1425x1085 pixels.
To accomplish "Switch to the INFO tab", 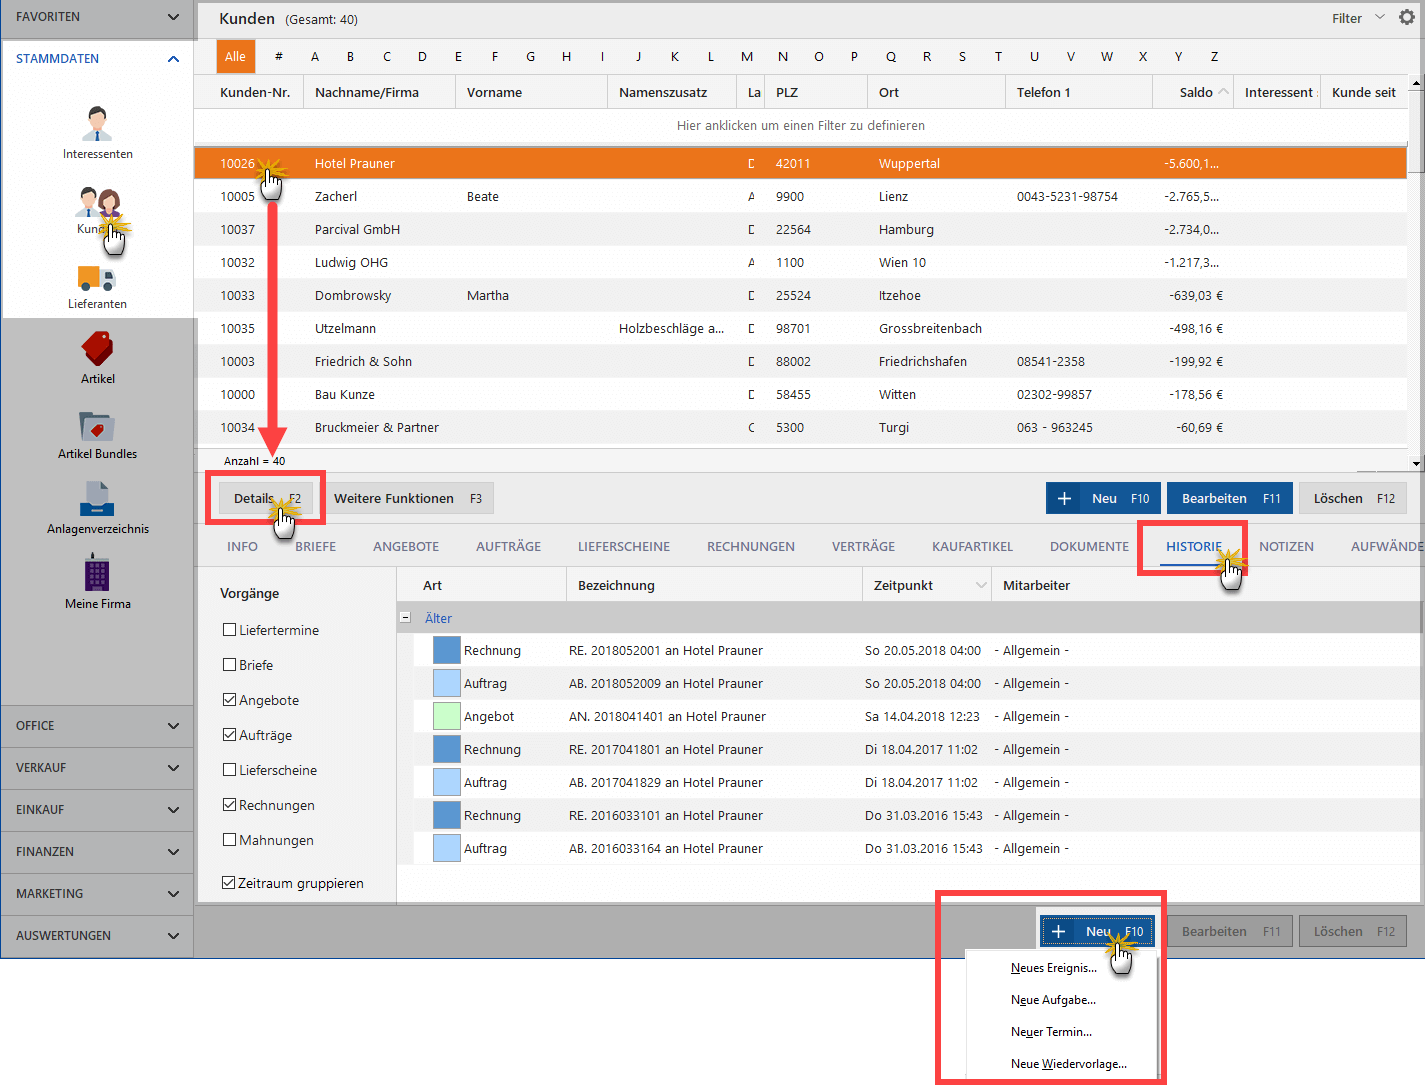I will pos(242,546).
